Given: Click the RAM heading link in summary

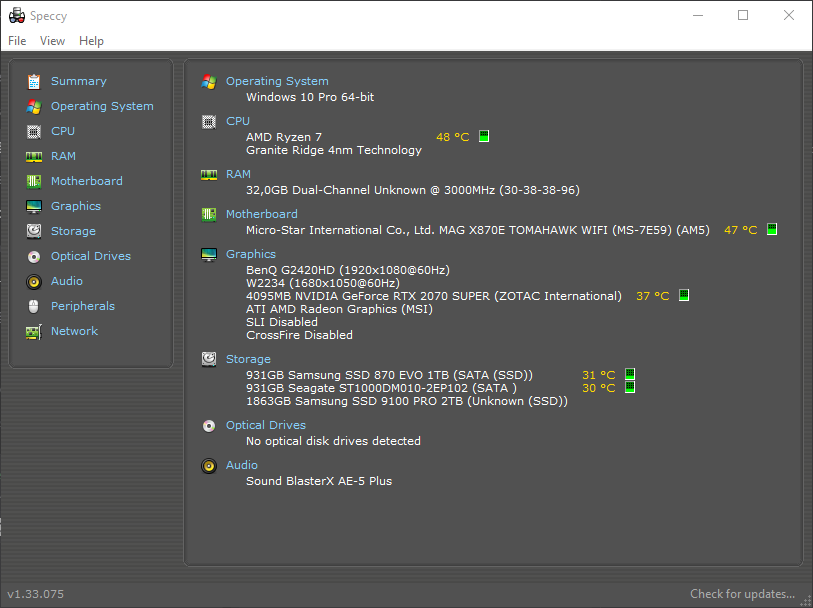Looking at the screenshot, I should pos(239,175).
